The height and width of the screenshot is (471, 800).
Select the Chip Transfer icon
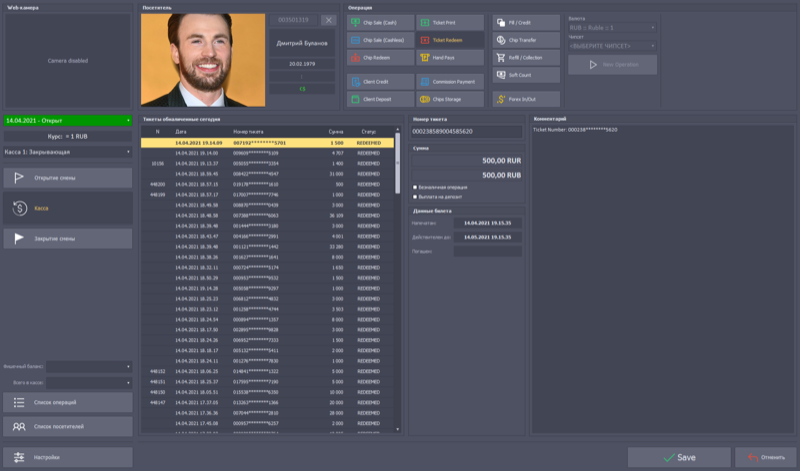pyautogui.click(x=502, y=40)
